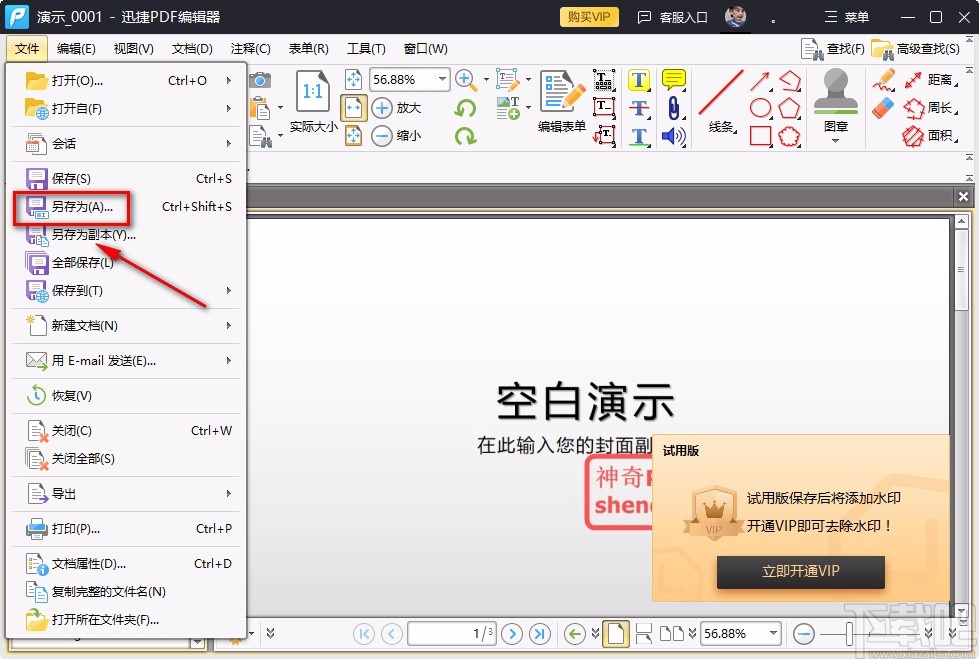Open the 注释 comment menu

click(251, 48)
